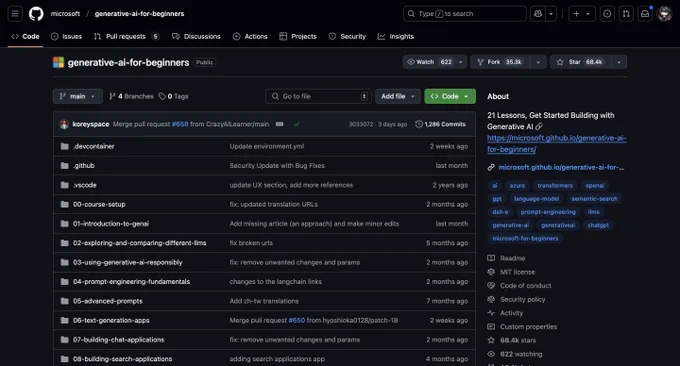The height and width of the screenshot is (366, 680).
Task: Click the koreyspace commit author avatar
Action: point(65,124)
